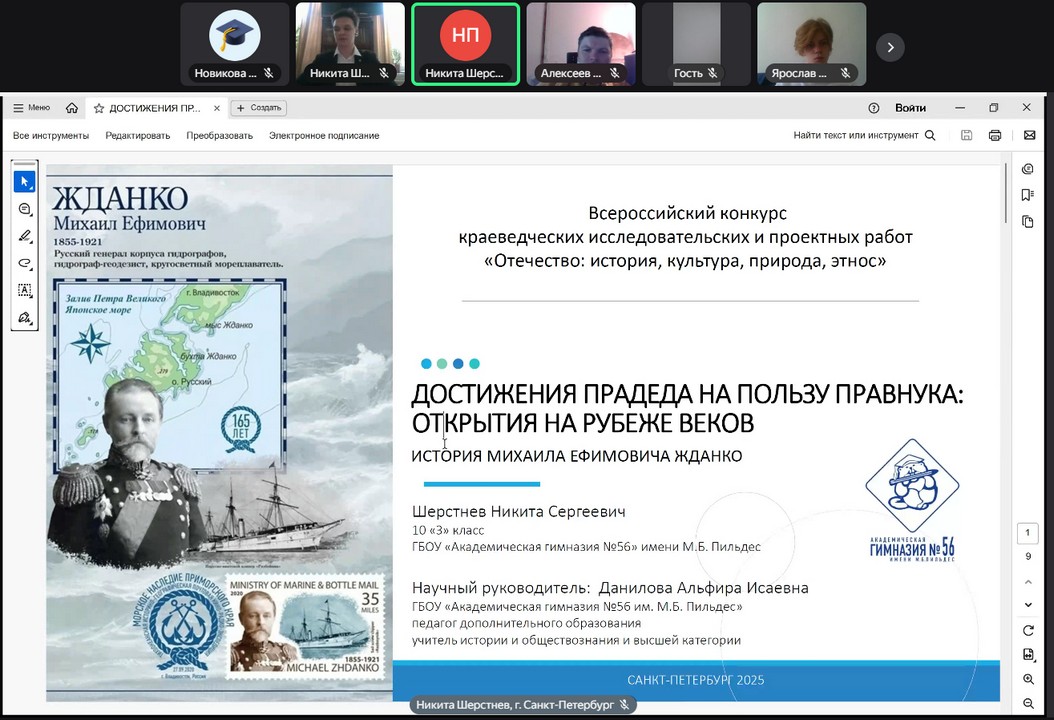
Task: Click the Войти sign-in button
Action: click(x=910, y=108)
